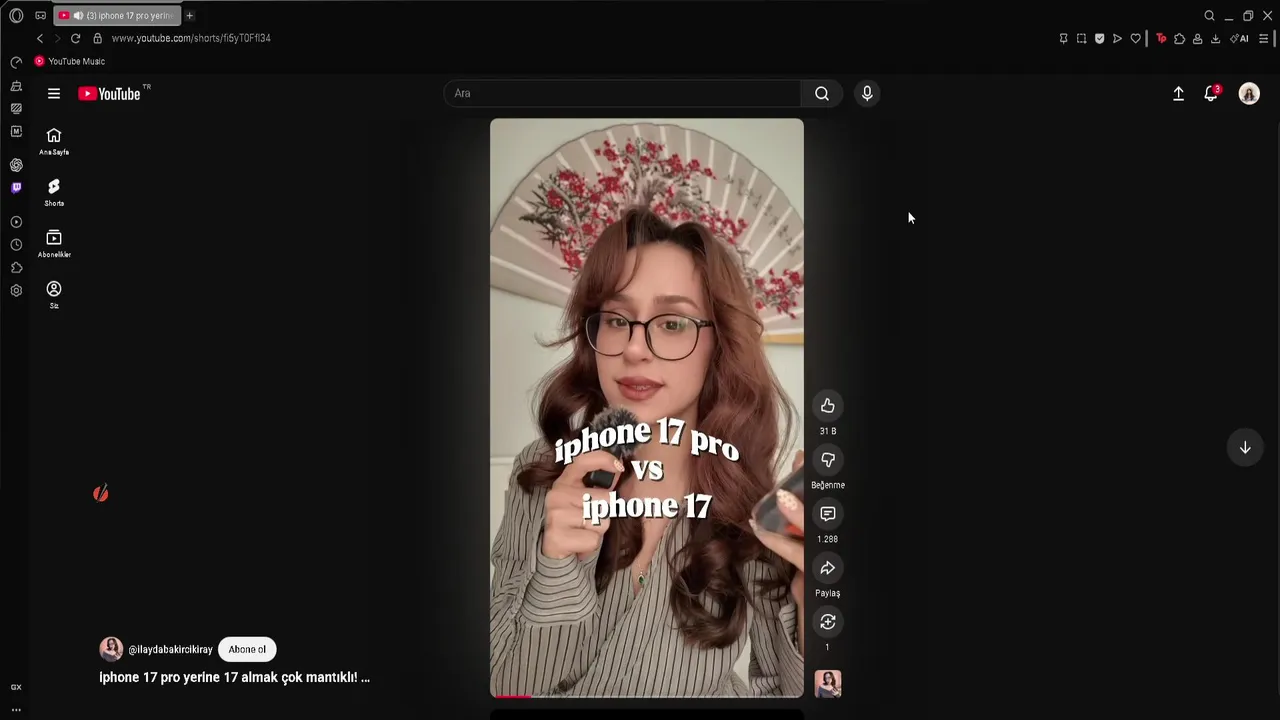Like the short with thumbs up

(x=828, y=405)
